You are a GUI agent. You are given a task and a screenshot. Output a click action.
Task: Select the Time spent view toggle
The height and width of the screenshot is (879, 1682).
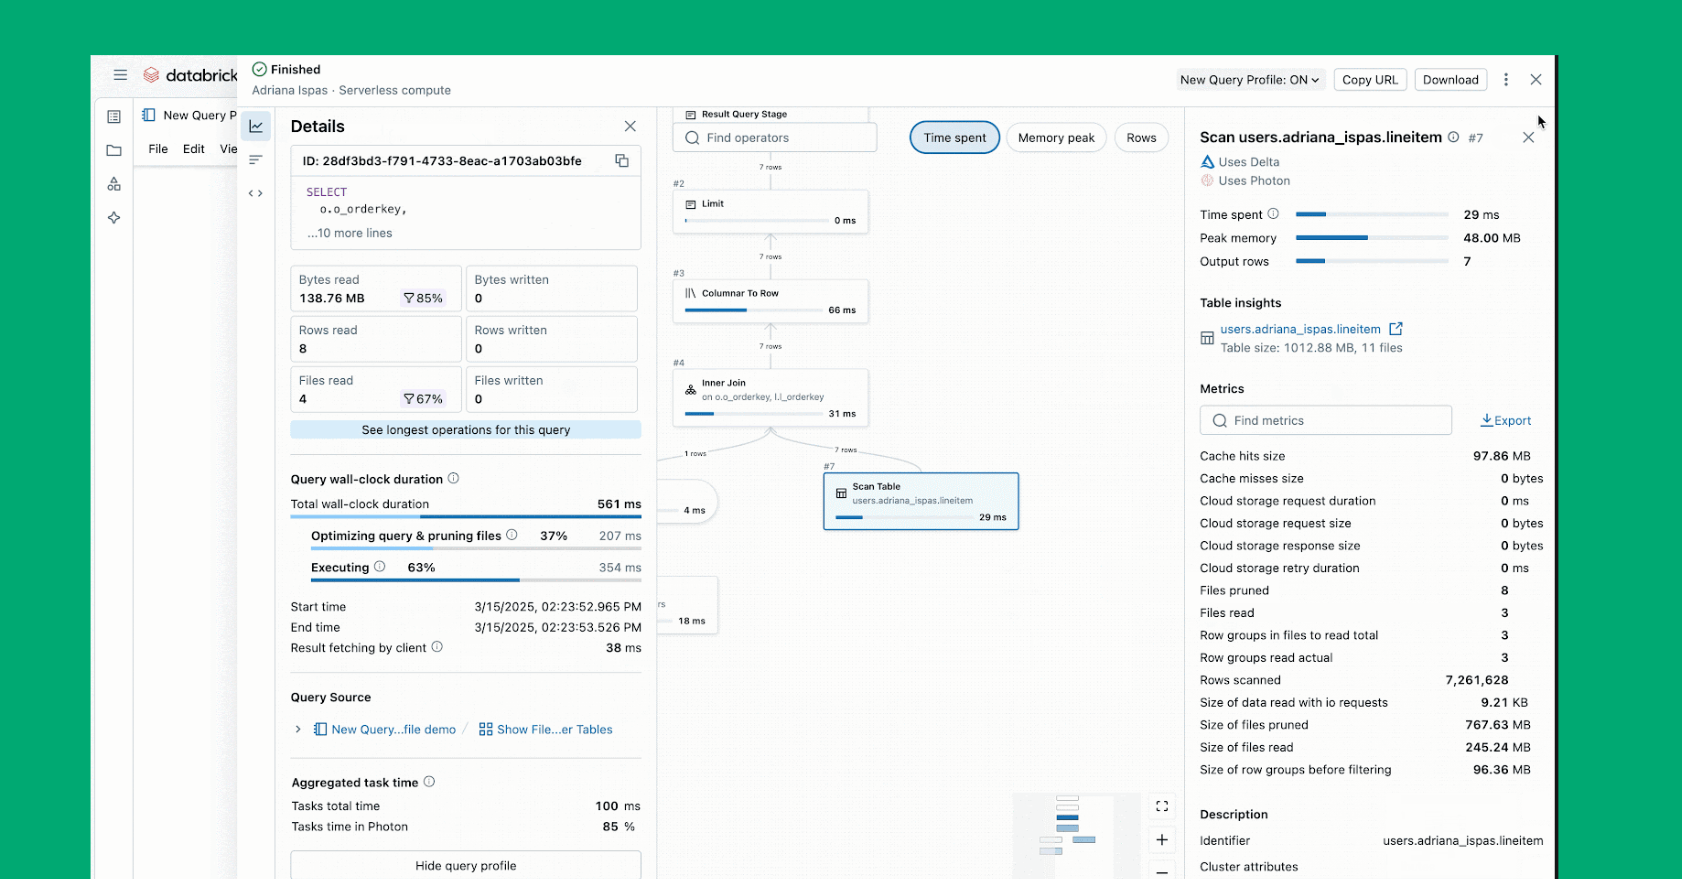[954, 138]
